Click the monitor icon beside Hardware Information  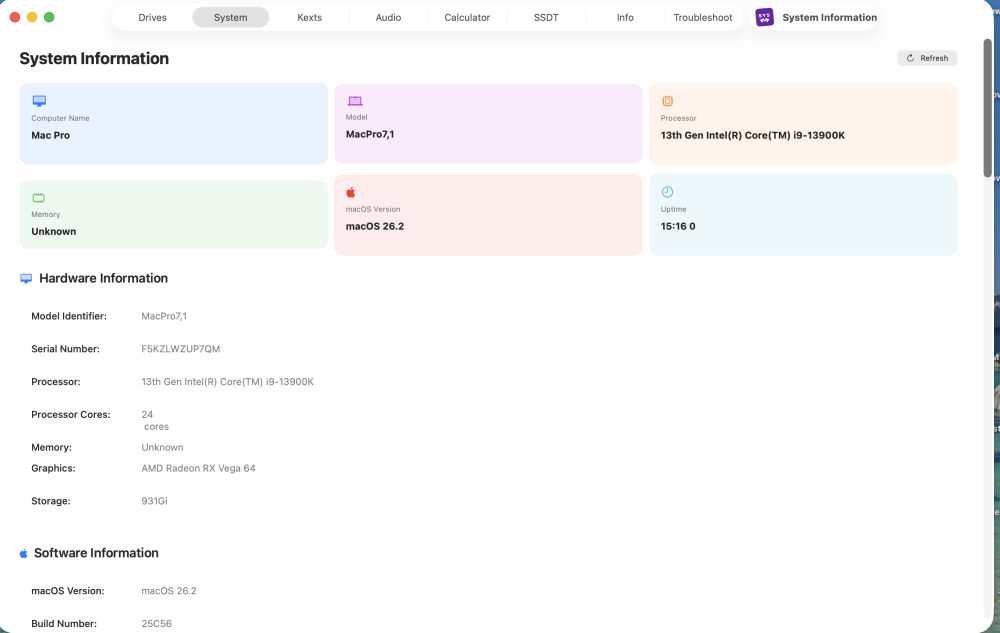[26, 279]
